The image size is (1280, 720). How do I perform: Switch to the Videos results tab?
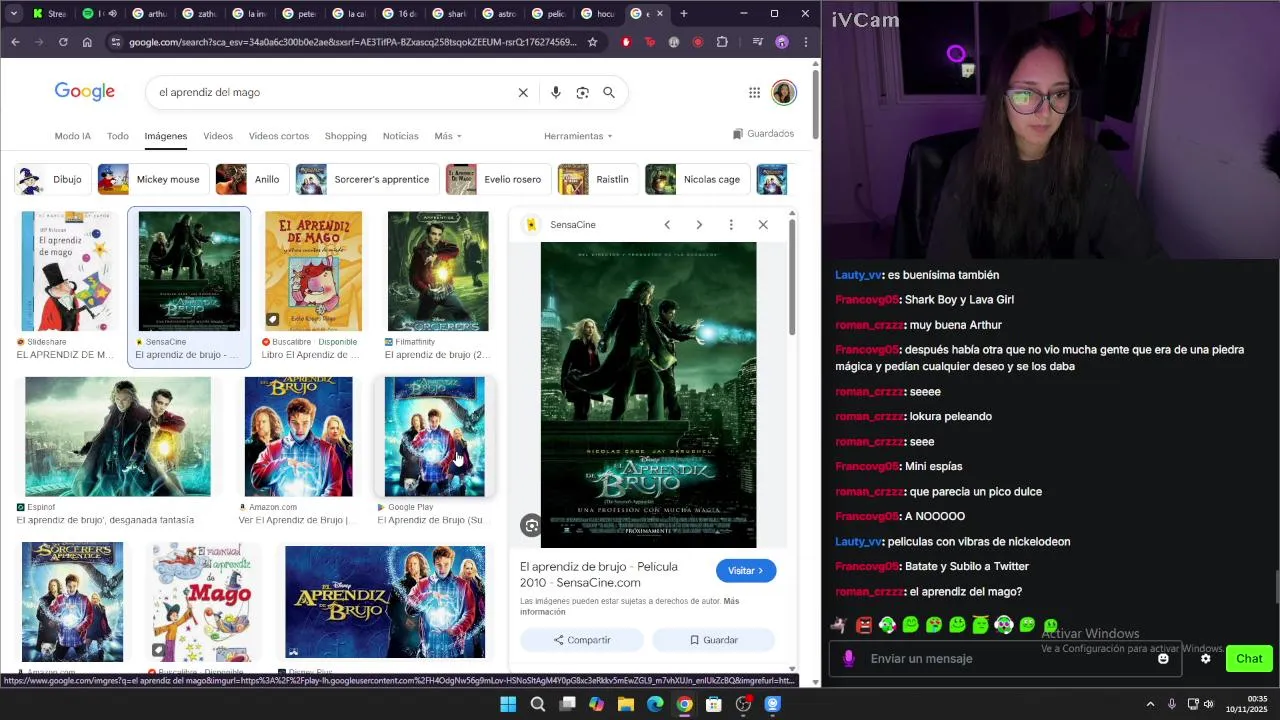pos(218,136)
